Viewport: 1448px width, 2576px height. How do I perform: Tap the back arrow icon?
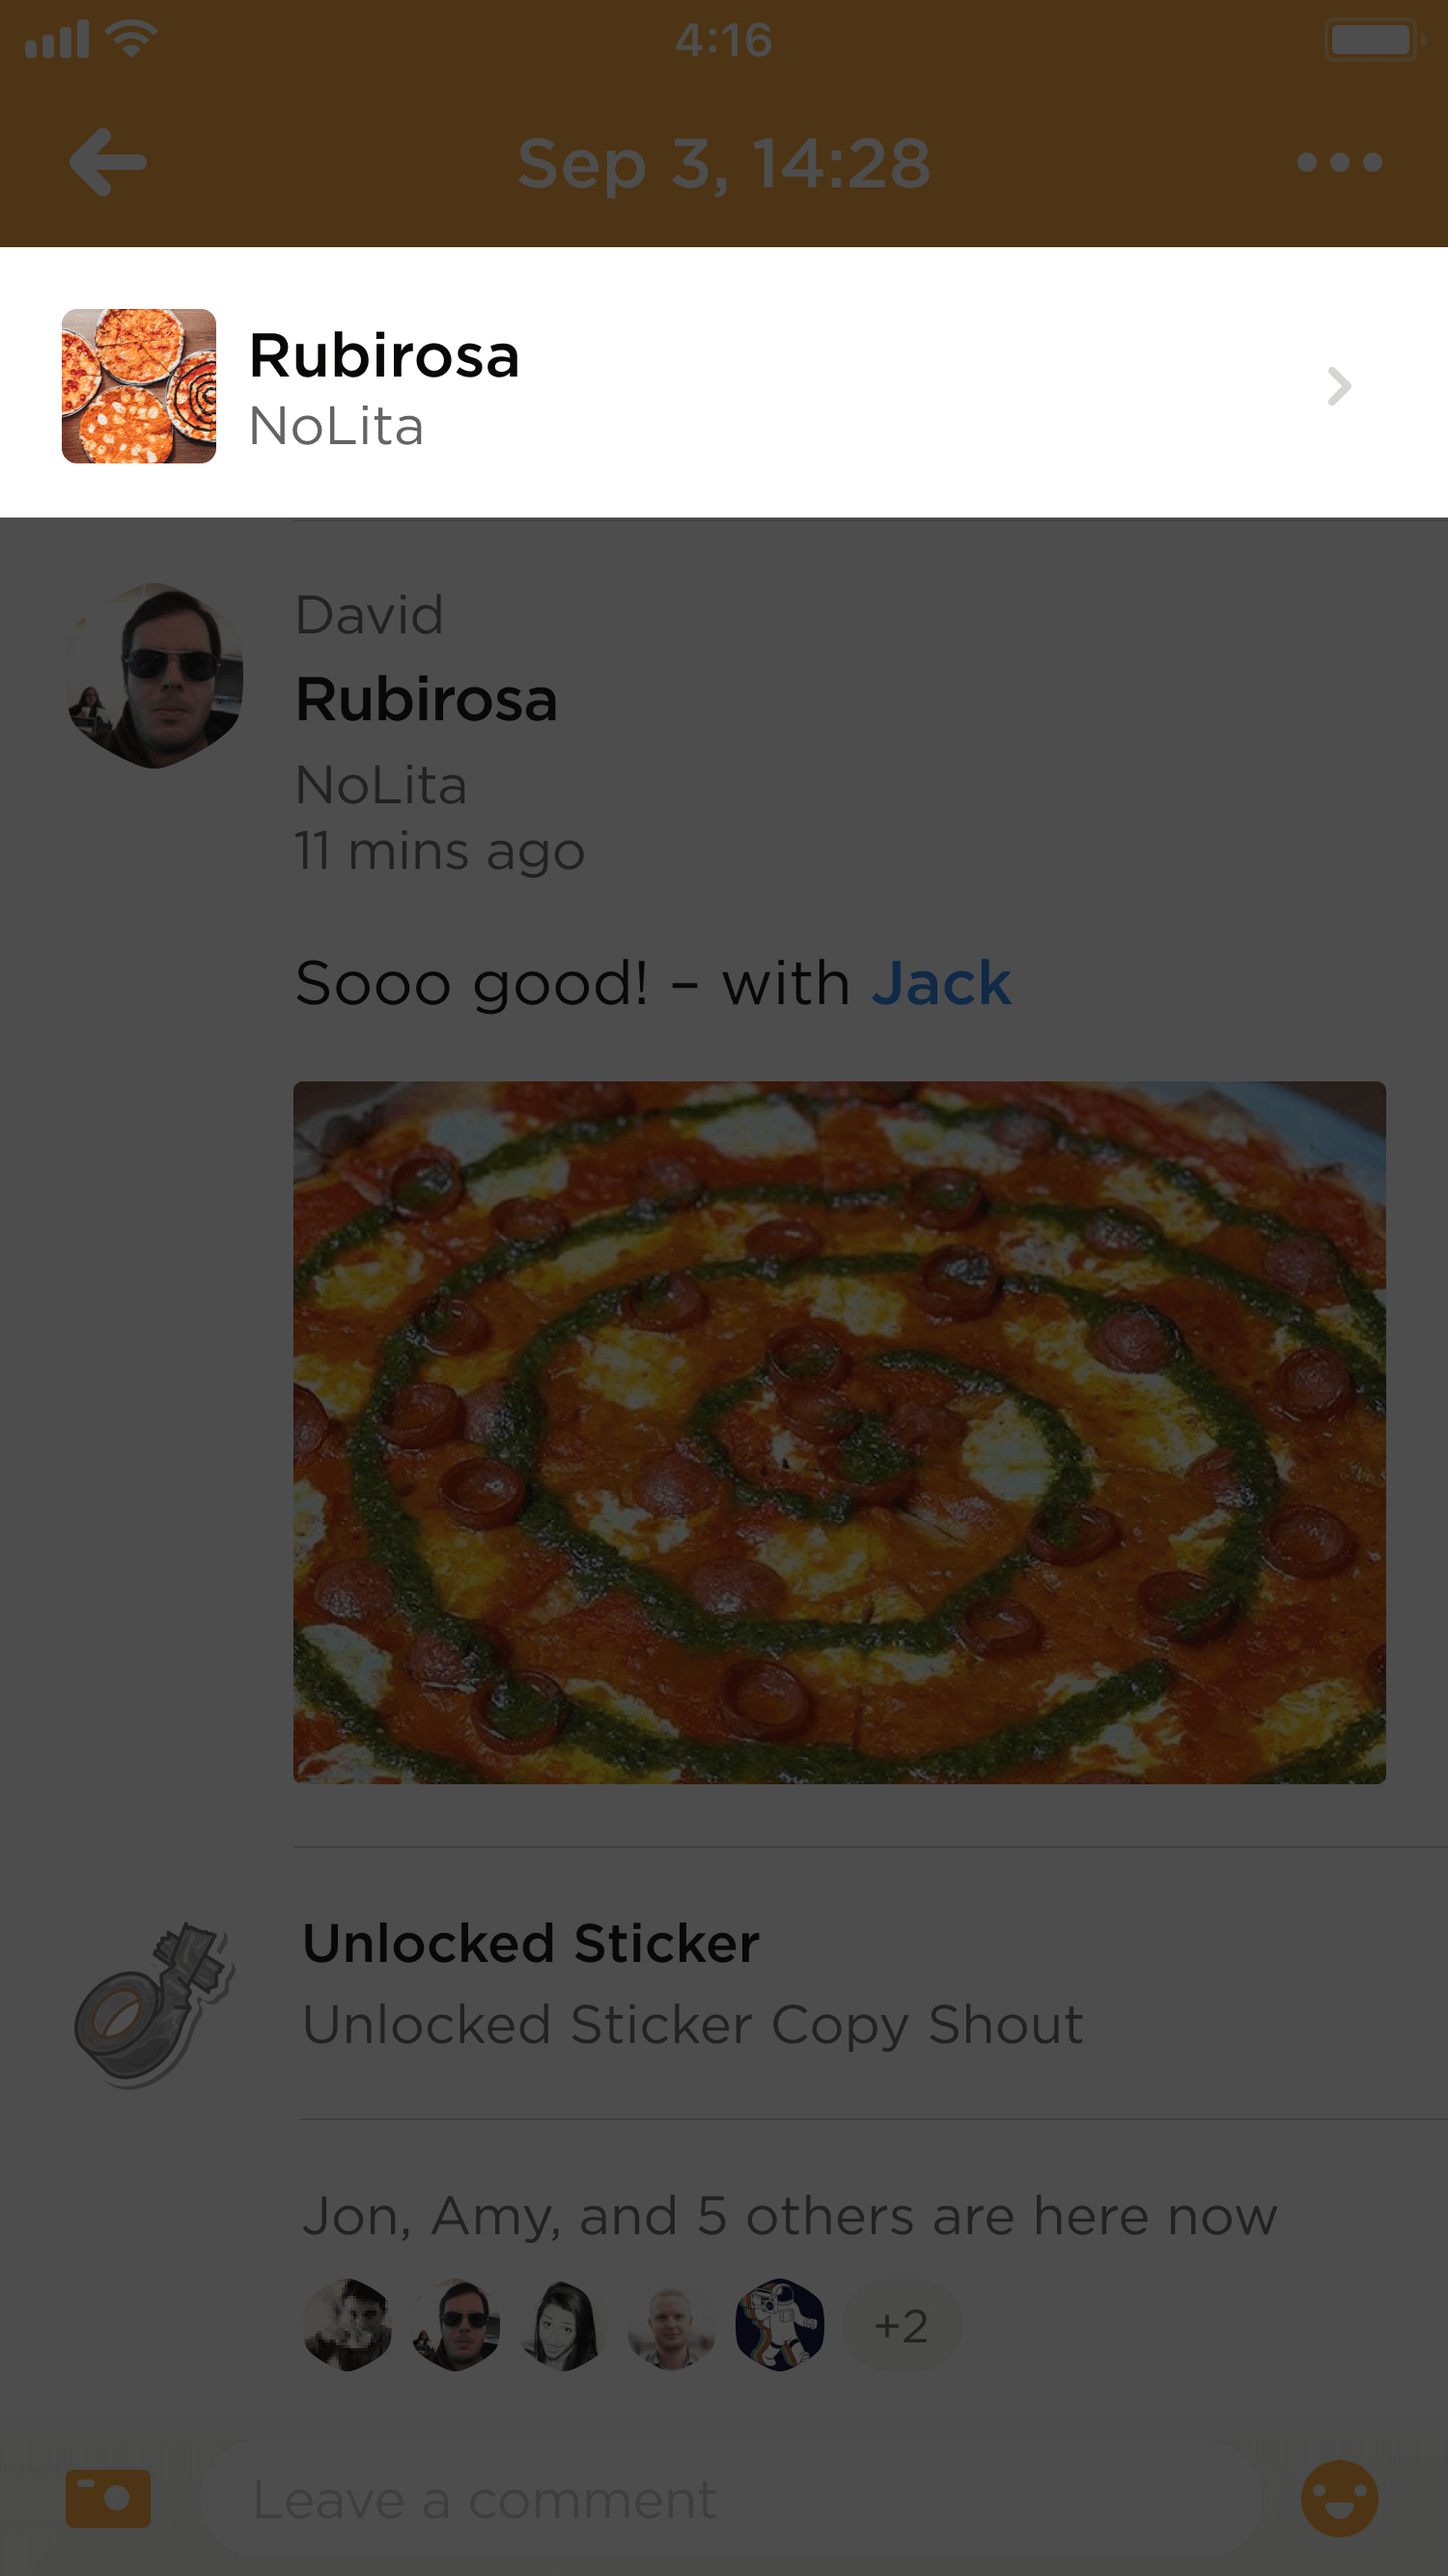(108, 162)
